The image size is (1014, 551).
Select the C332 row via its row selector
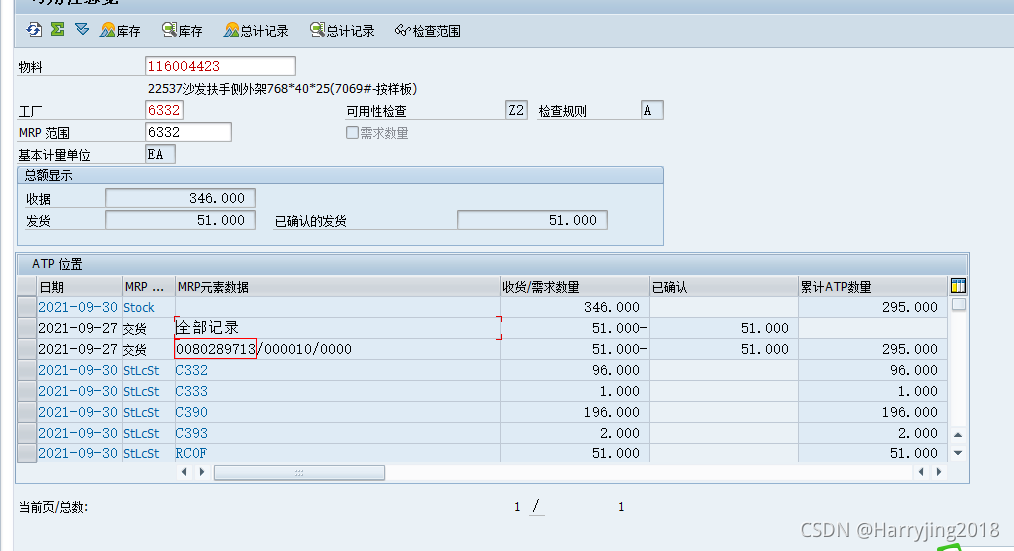(x=27, y=370)
